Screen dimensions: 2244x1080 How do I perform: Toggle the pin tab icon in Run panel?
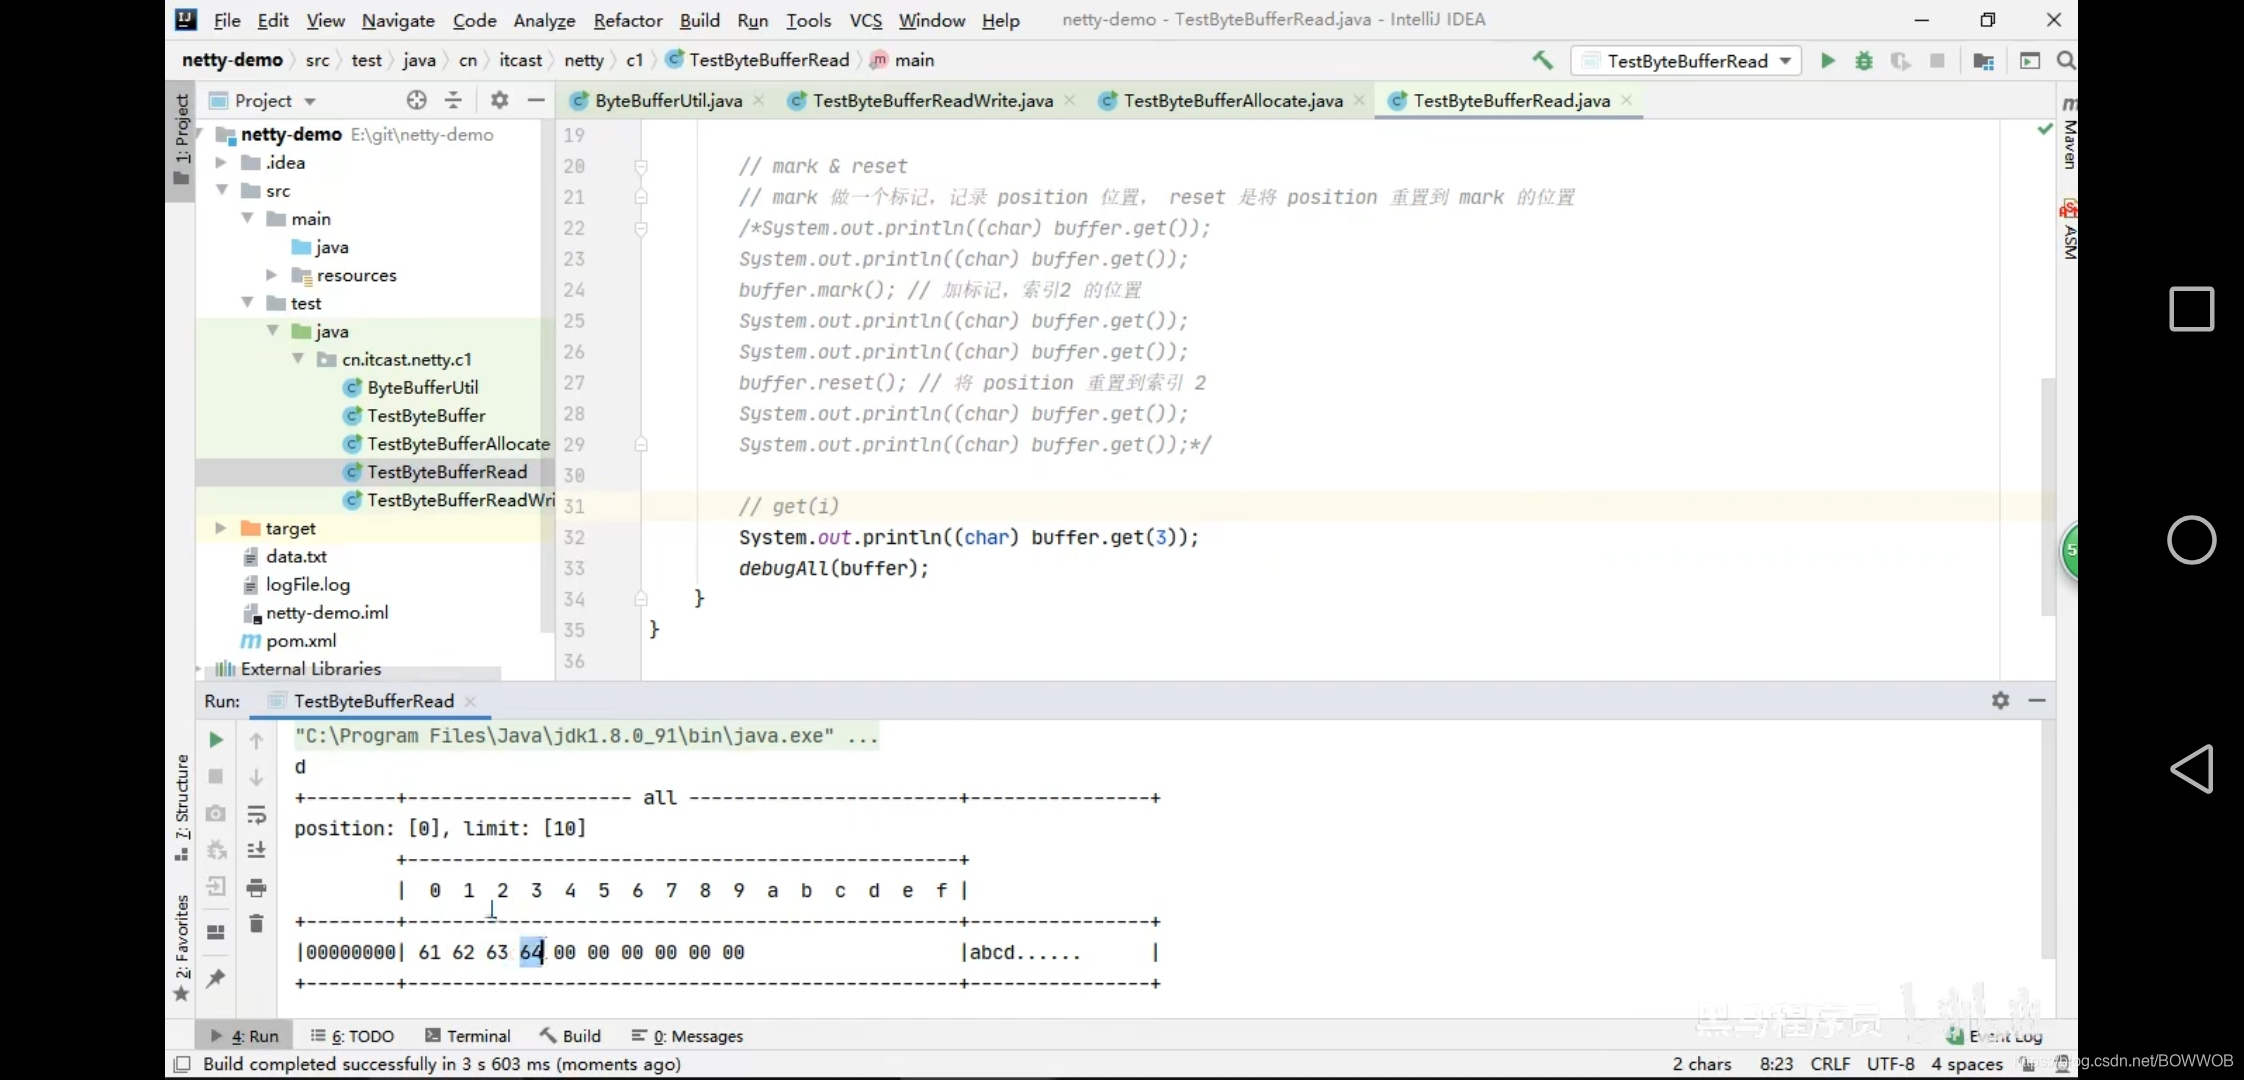click(x=215, y=978)
